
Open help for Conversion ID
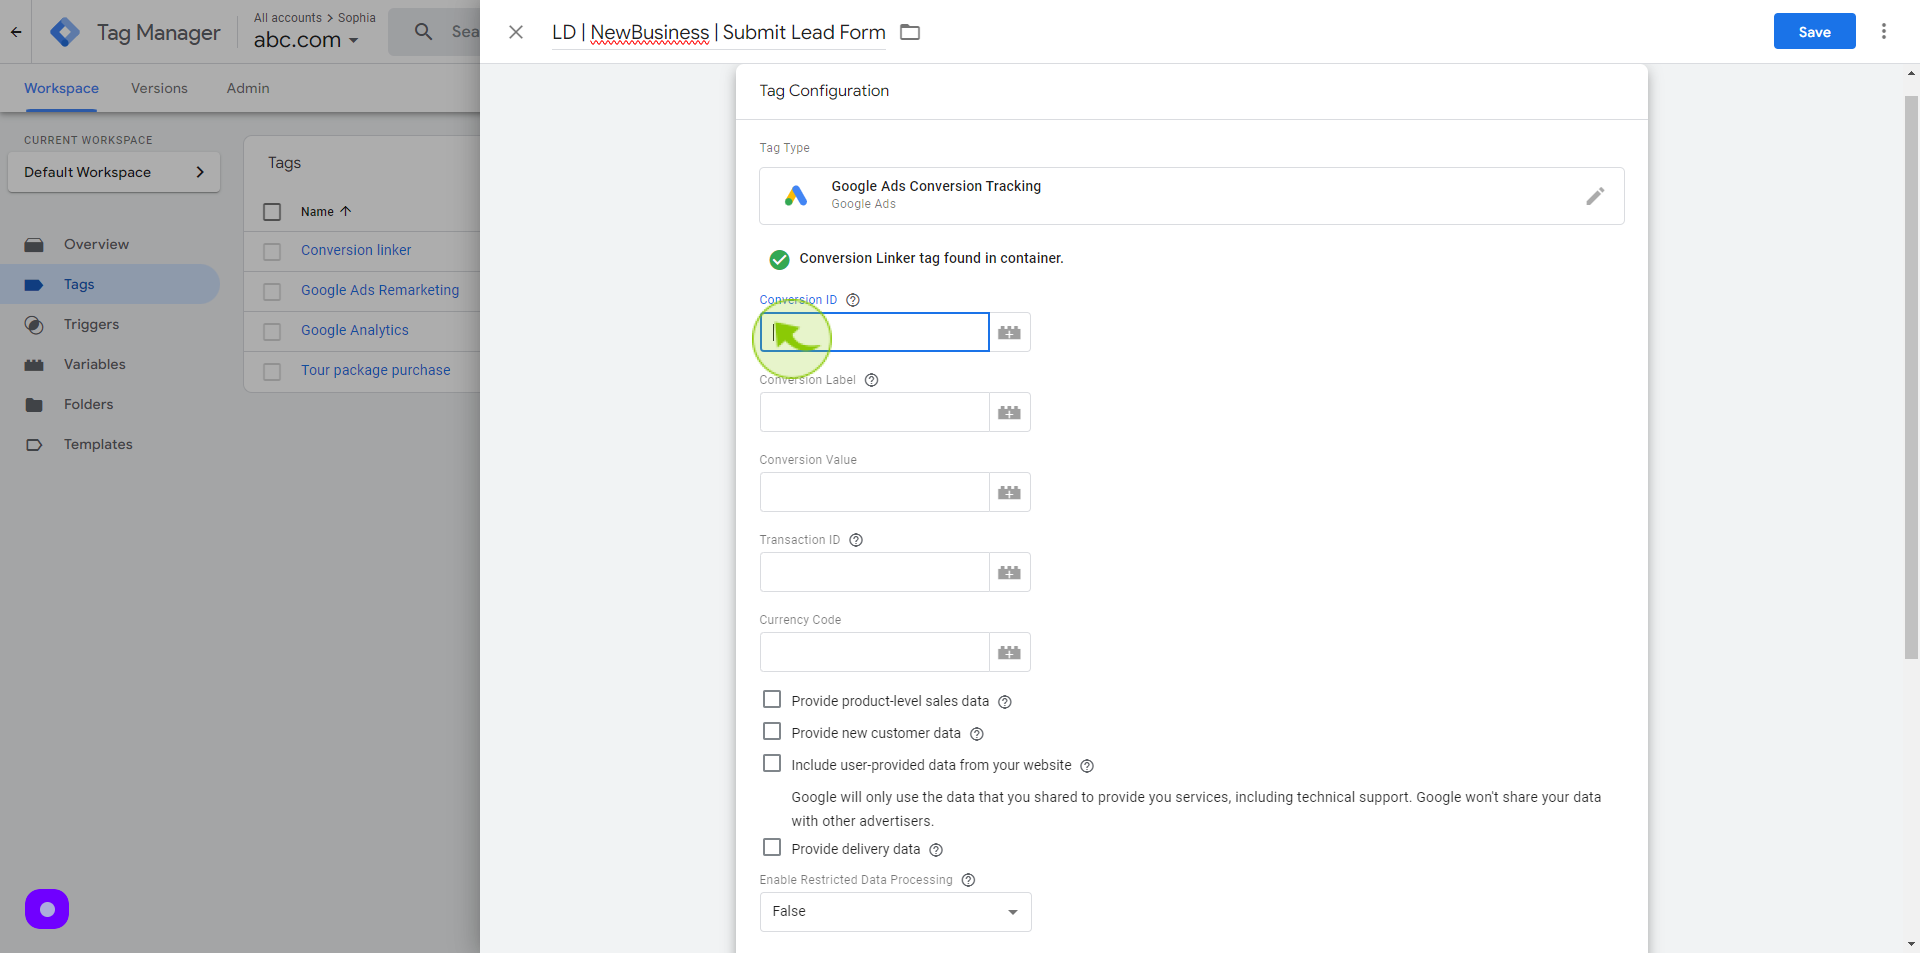[853, 300]
